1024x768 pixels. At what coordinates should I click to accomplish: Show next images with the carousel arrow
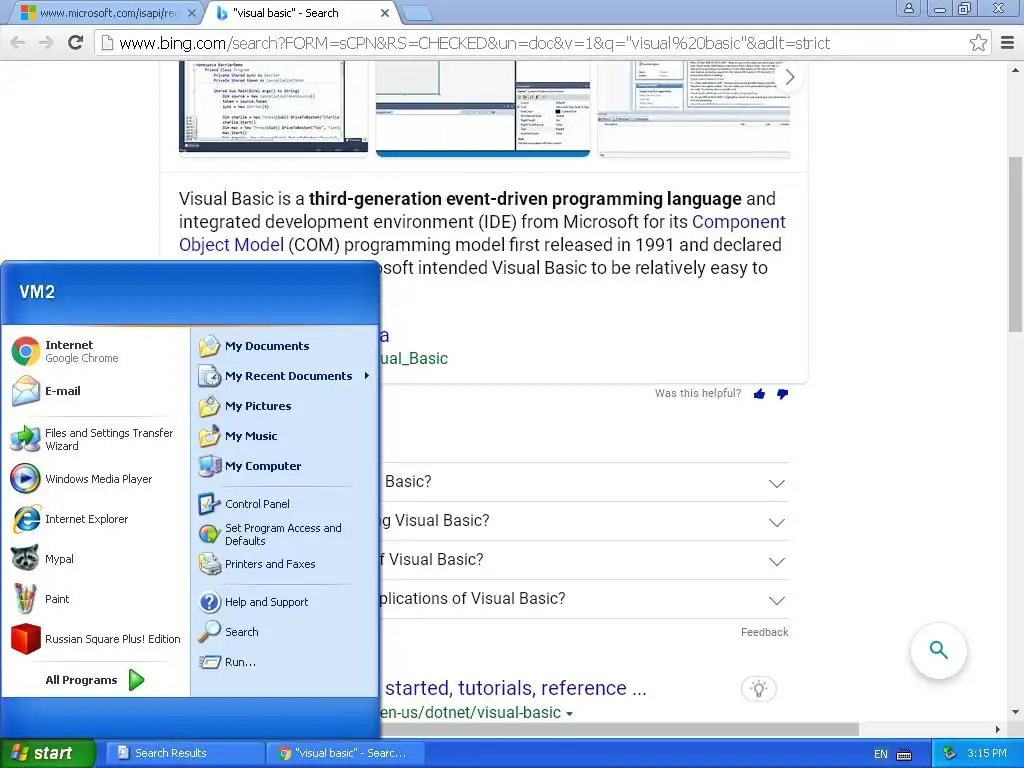(790, 77)
